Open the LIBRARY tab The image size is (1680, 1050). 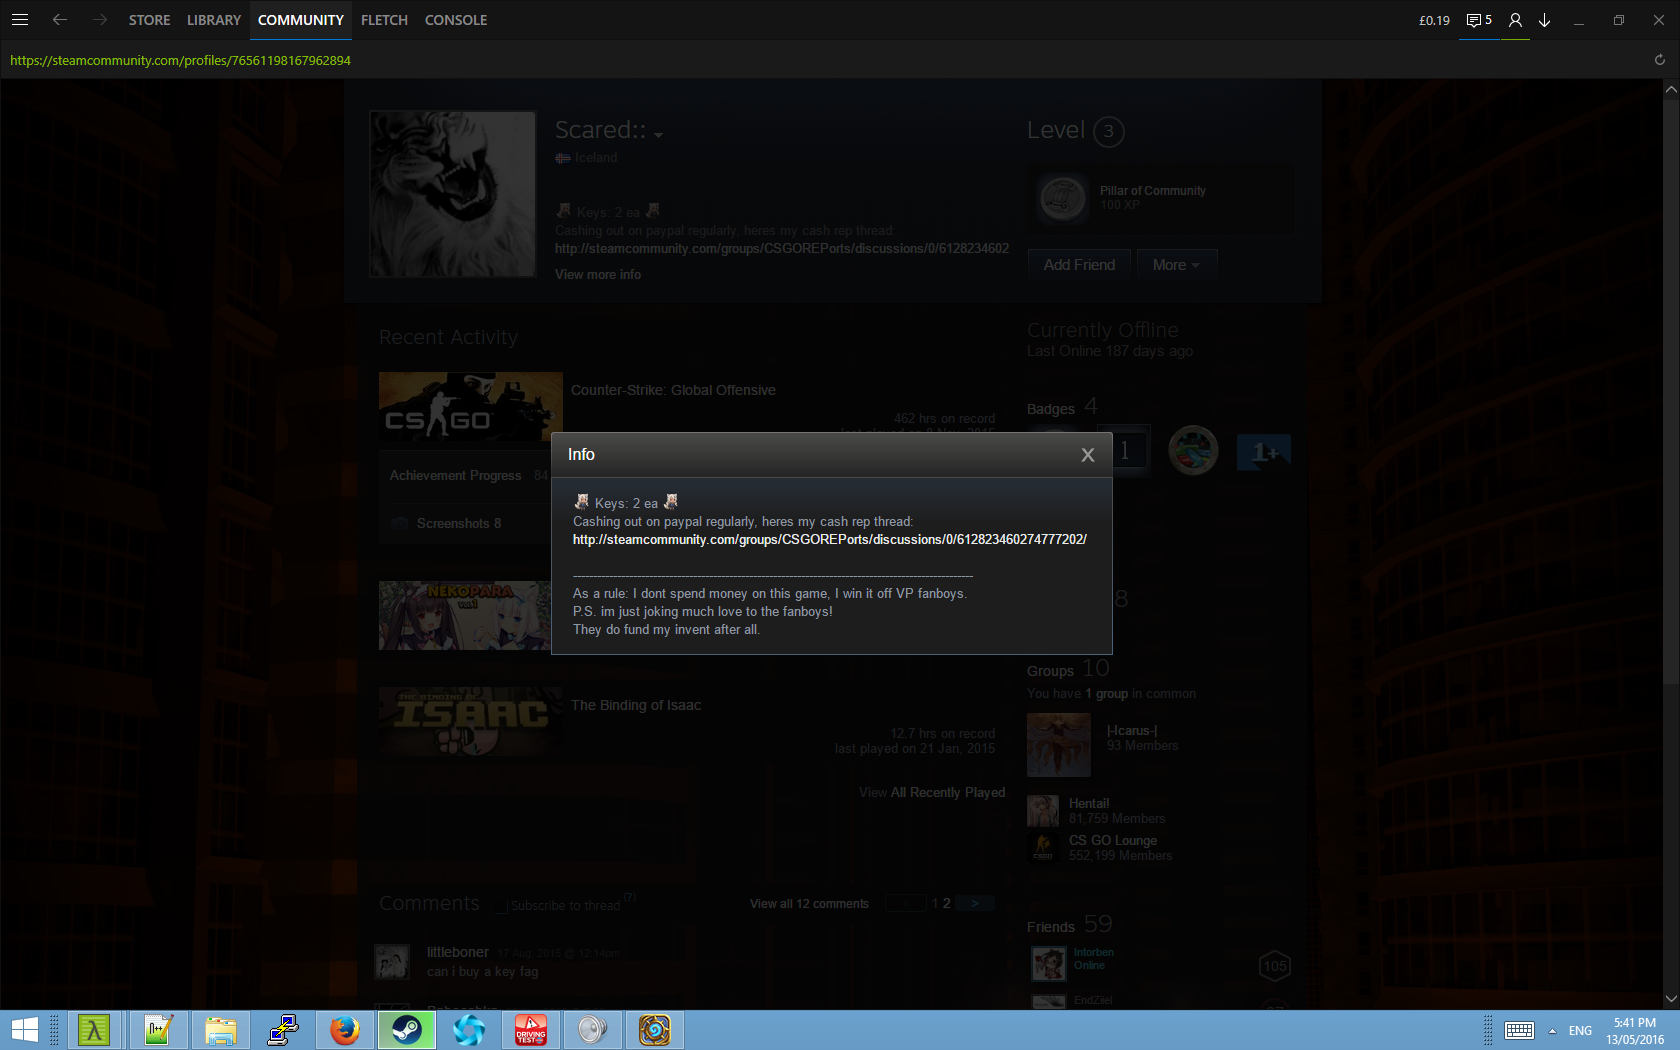[x=214, y=20]
